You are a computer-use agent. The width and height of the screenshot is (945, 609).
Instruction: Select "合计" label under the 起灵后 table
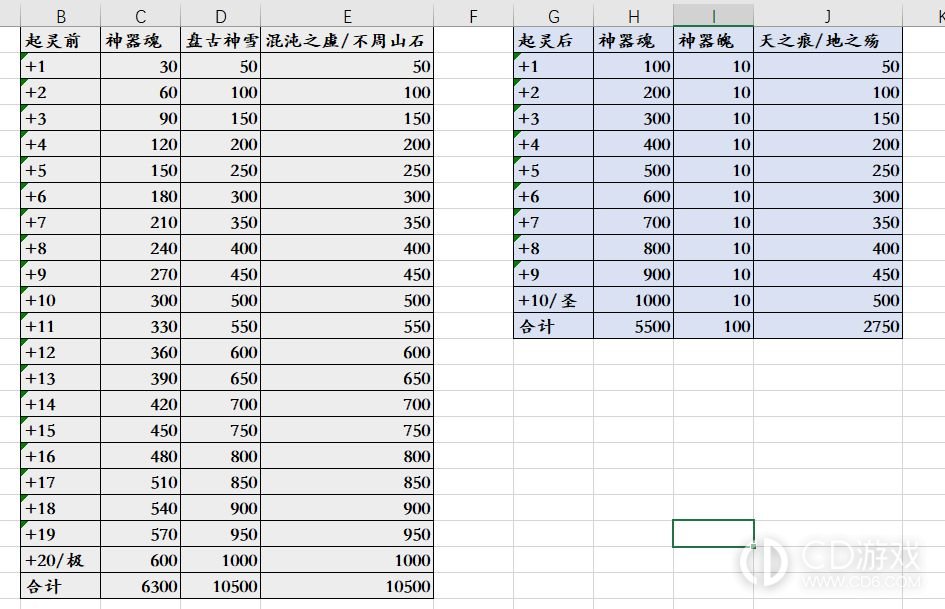click(553, 326)
